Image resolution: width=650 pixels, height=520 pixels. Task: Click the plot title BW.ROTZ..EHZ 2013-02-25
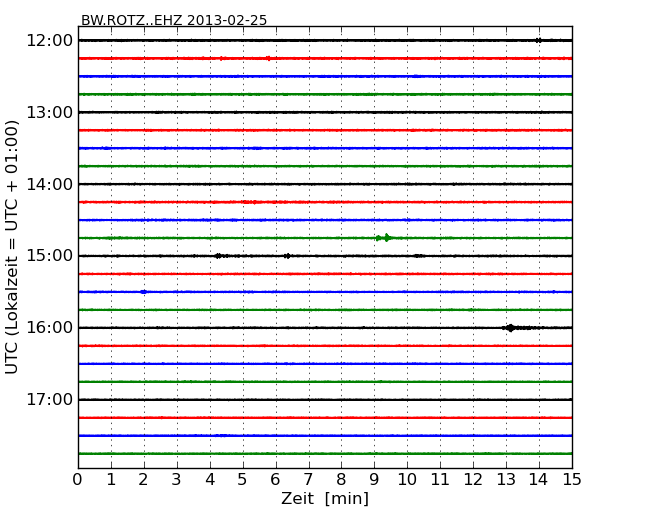tap(174, 20)
